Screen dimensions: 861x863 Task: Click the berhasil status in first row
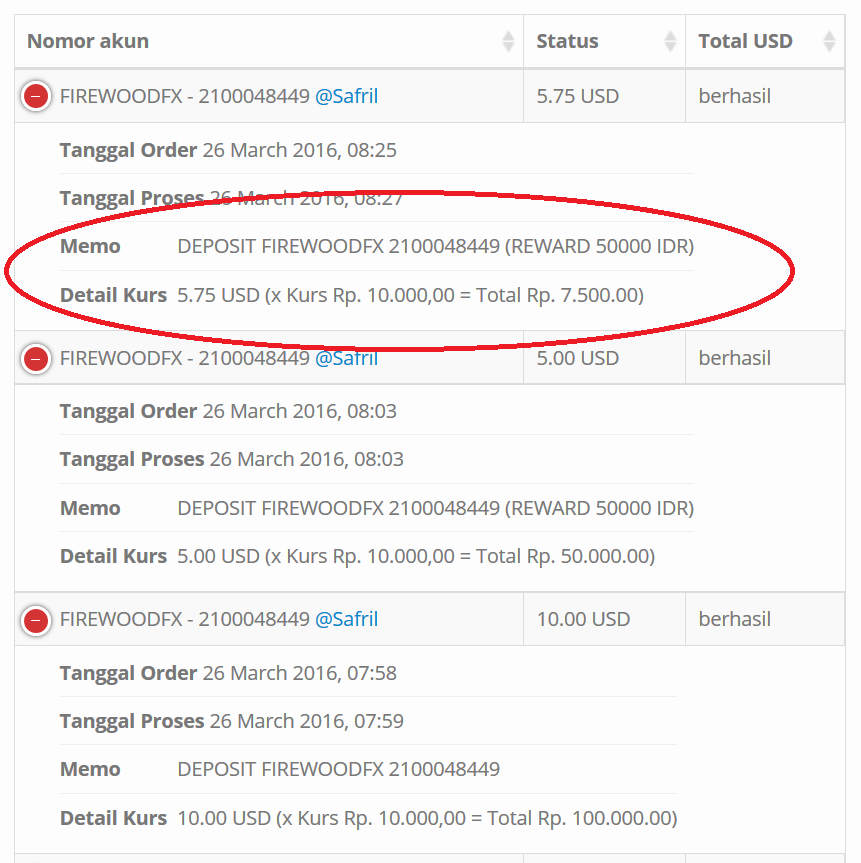734,96
